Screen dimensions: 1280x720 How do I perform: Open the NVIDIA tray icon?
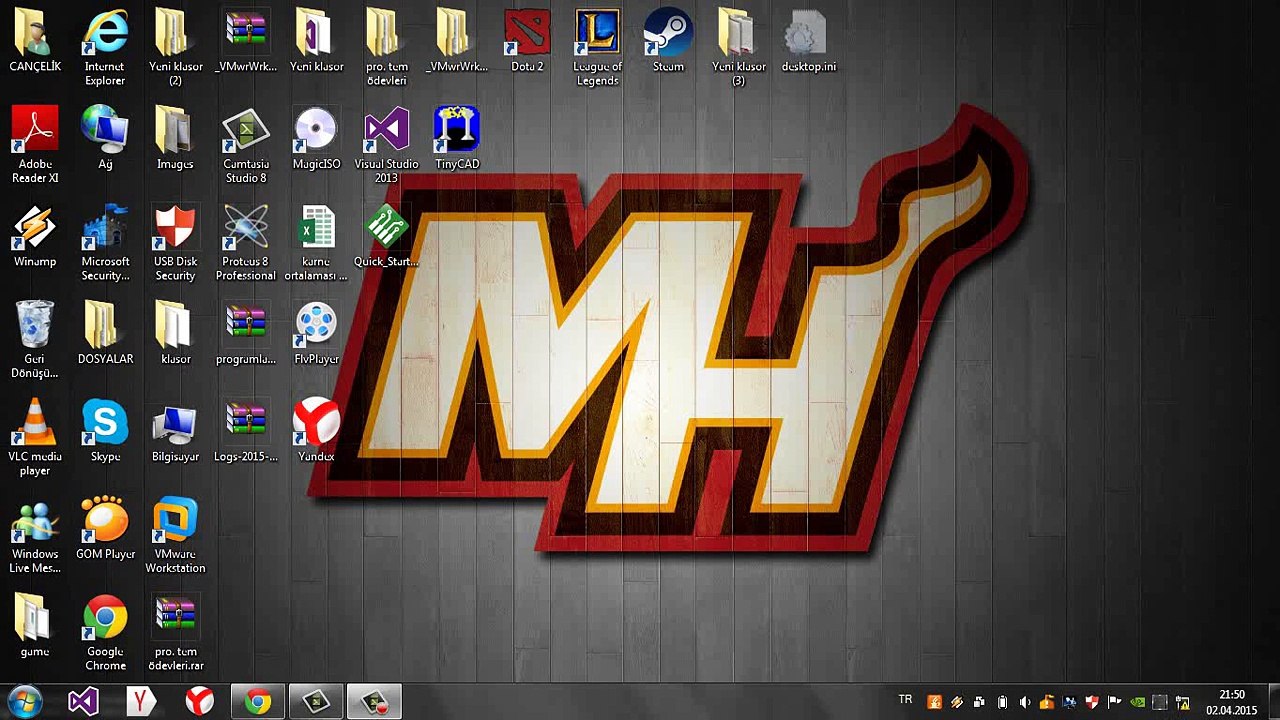pos(1136,702)
